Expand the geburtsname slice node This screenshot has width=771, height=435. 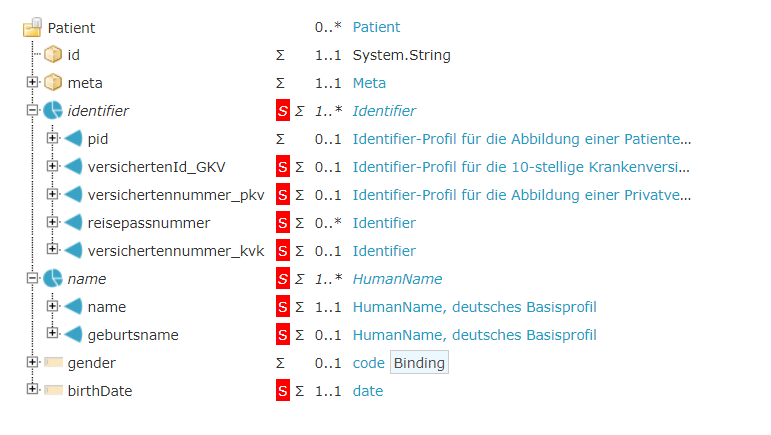(x=53, y=334)
